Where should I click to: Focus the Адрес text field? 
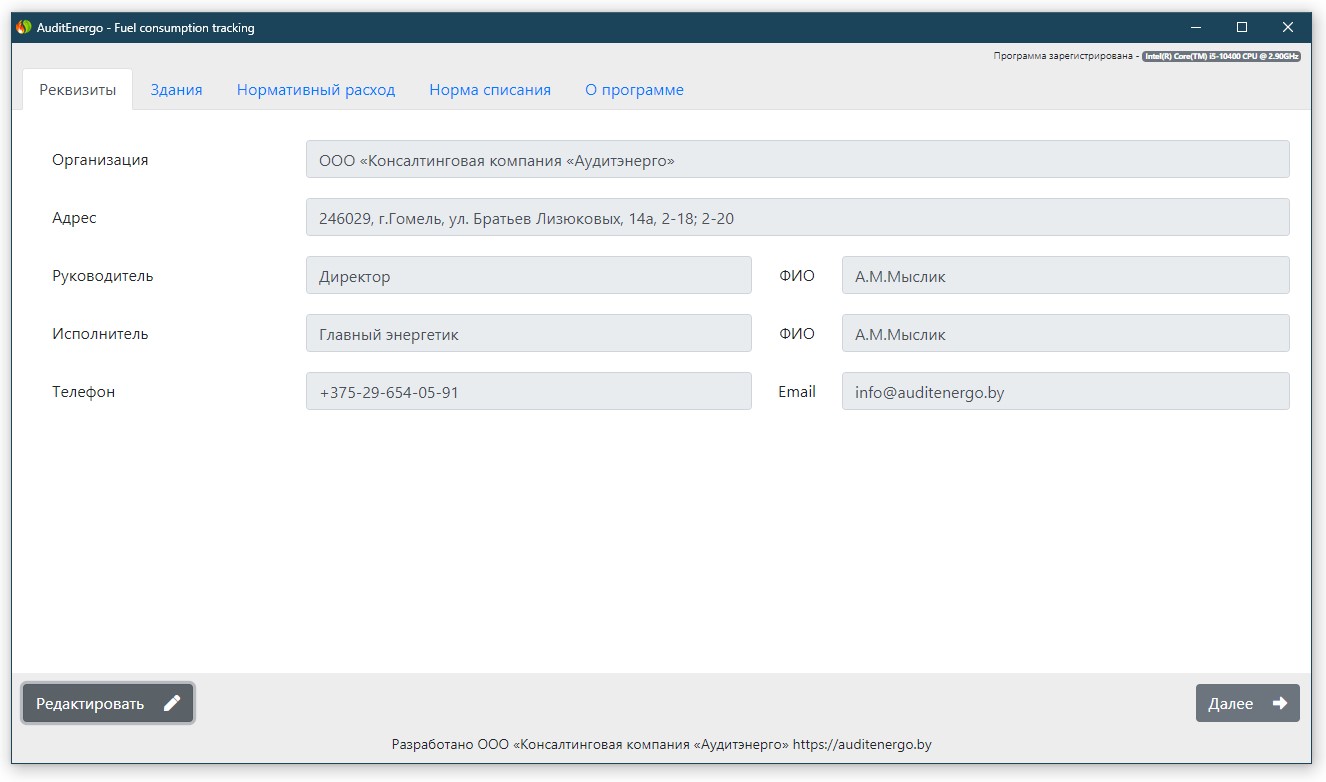coord(797,218)
